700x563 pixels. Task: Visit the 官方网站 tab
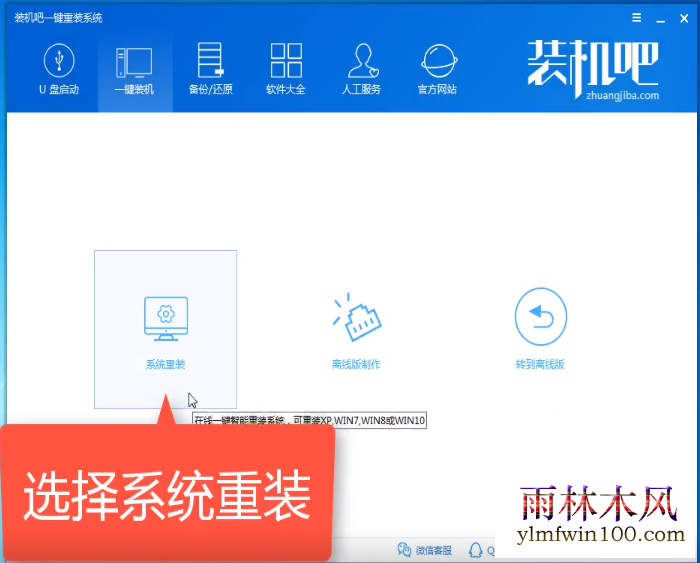(438, 70)
